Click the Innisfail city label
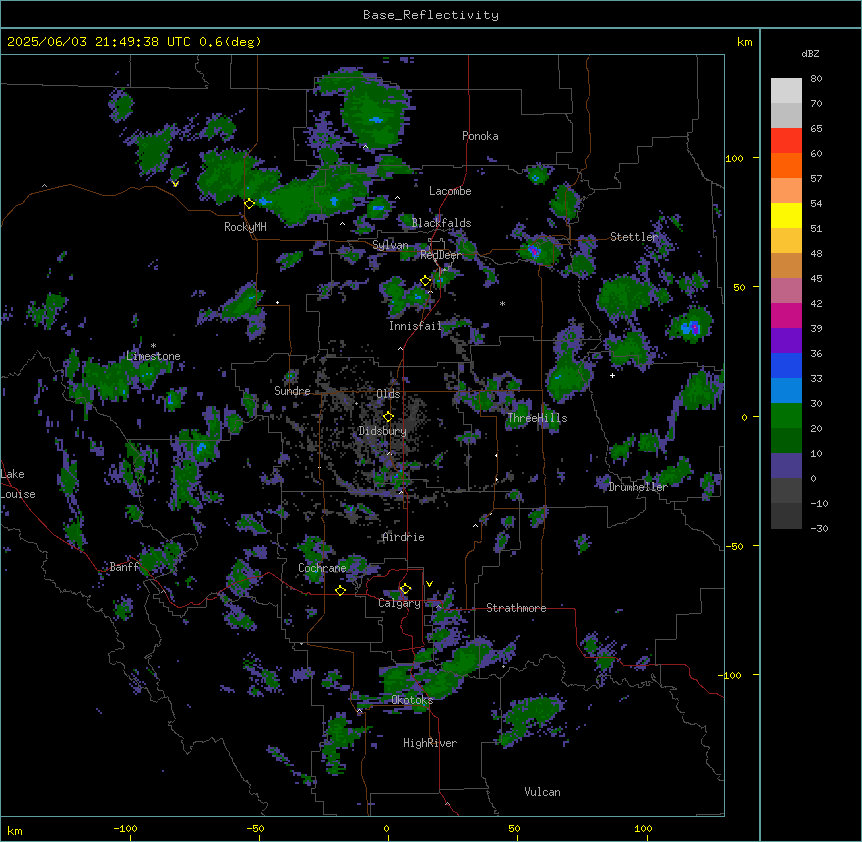 pyautogui.click(x=415, y=326)
